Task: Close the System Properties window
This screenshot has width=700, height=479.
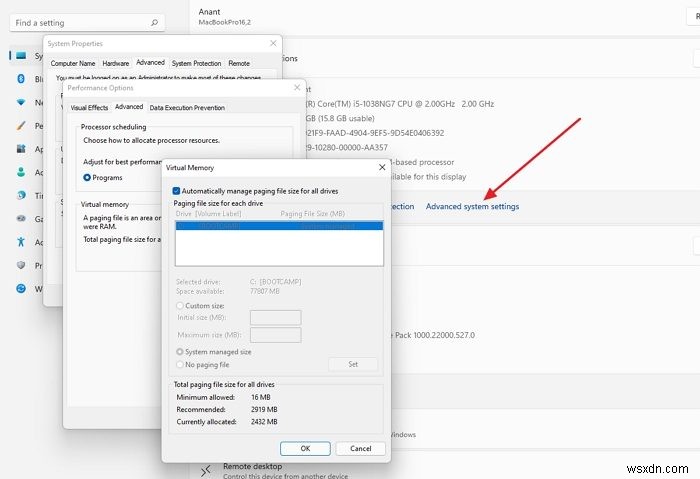Action: tap(273, 43)
